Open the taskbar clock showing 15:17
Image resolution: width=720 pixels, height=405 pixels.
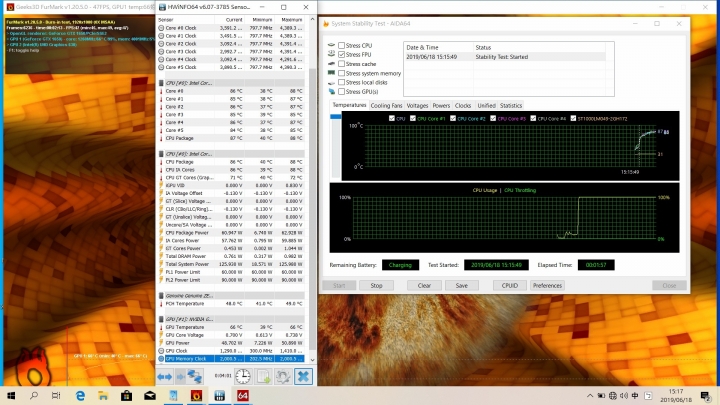click(676, 395)
